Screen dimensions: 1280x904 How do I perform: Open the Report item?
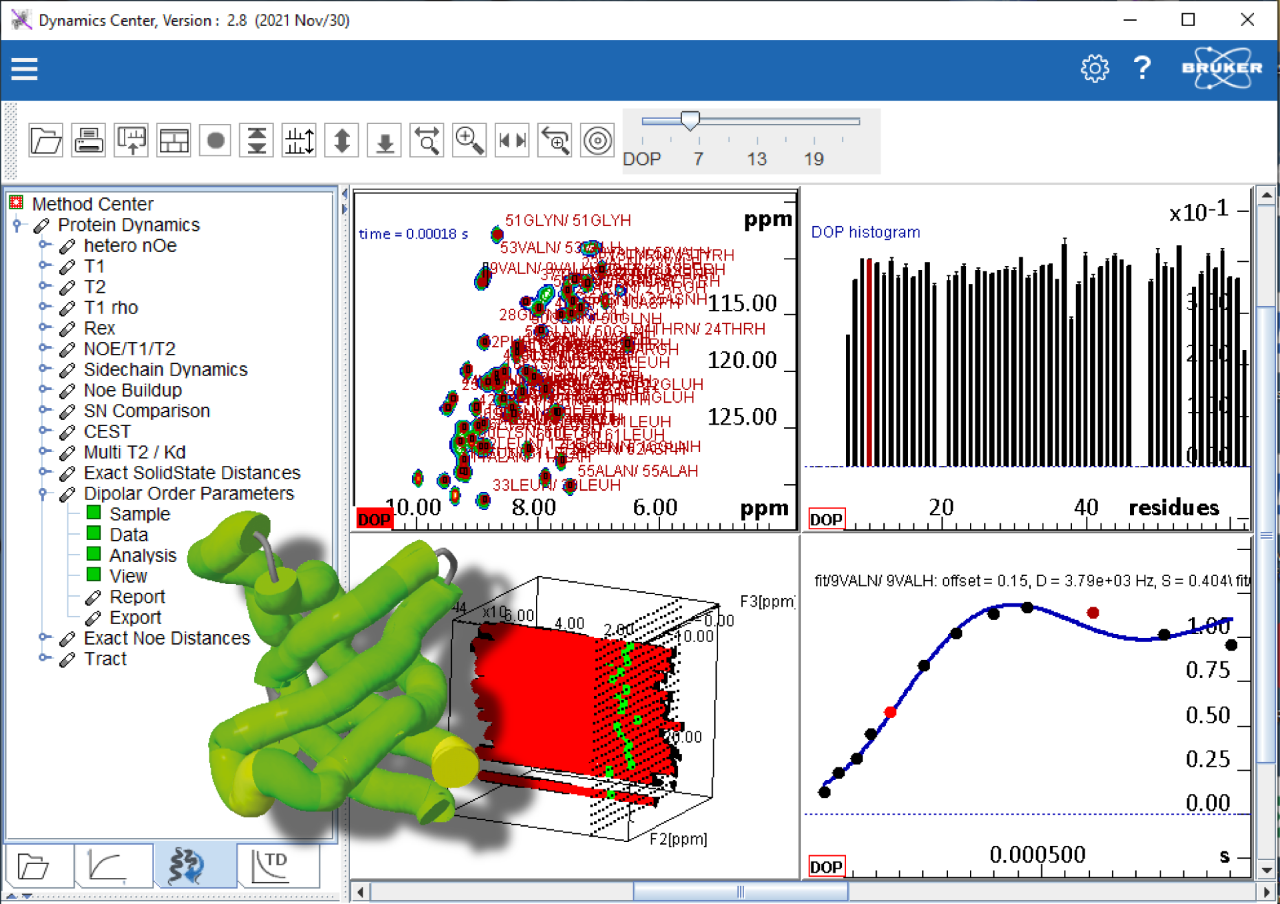point(137,597)
